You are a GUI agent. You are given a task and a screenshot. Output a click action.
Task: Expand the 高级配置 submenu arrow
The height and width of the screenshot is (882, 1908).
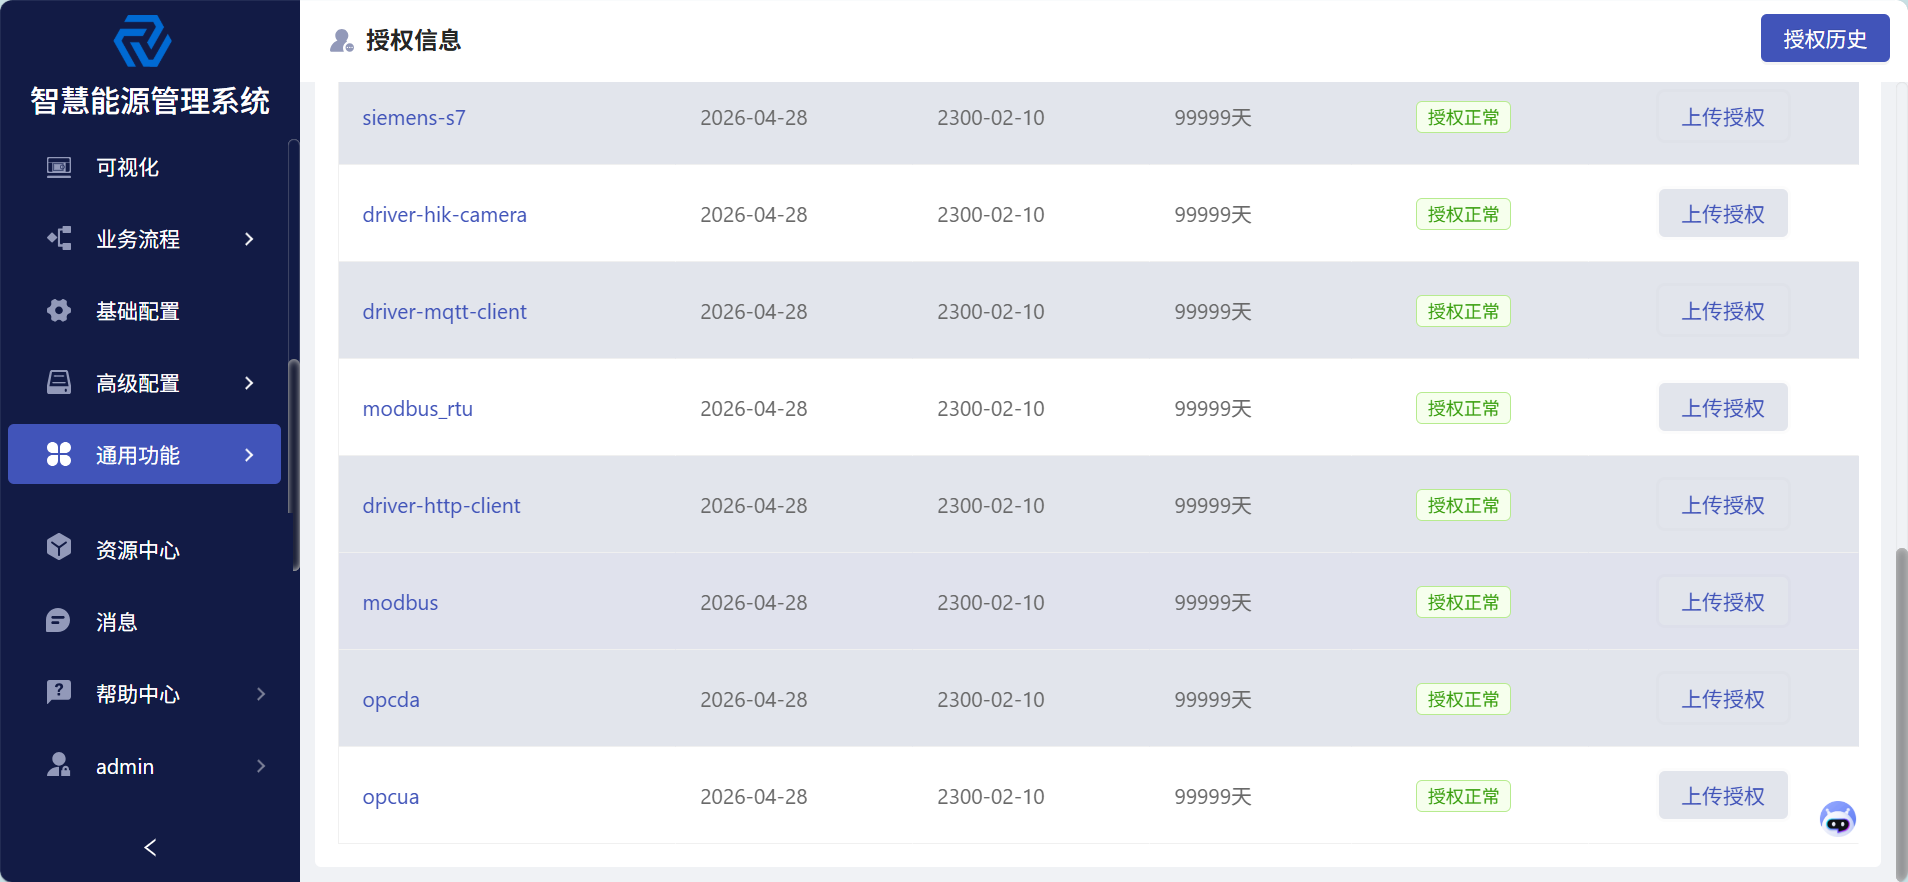pos(249,383)
